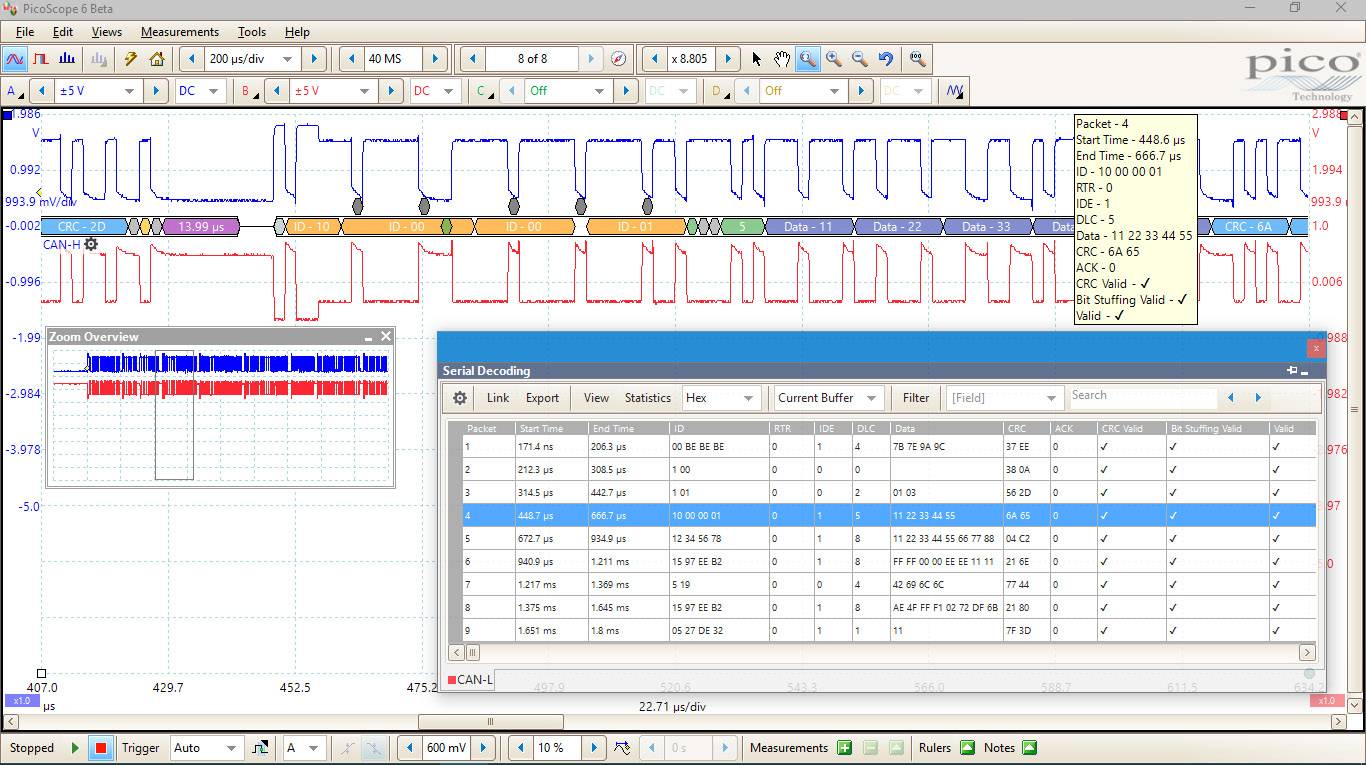The height and width of the screenshot is (765, 1366).
Task: Click the Undo zoom arrow icon
Action: (884, 59)
